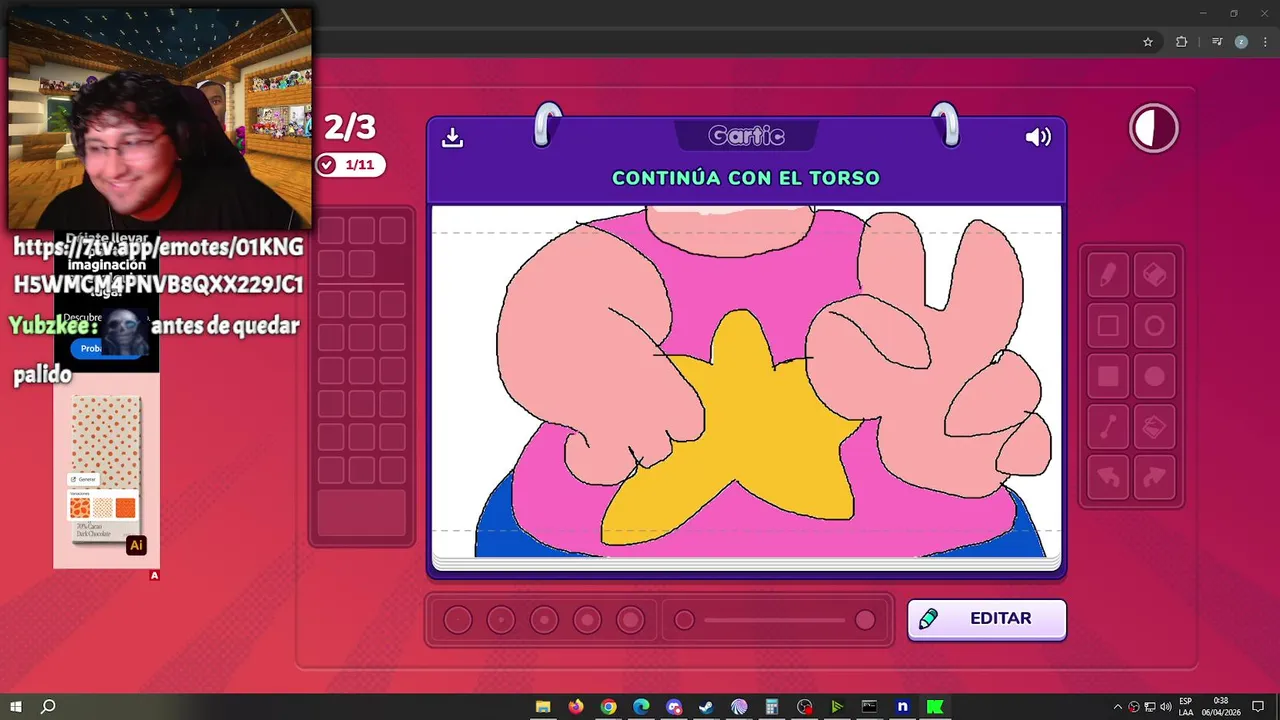
Task: Select the line tool
Action: (x=1108, y=428)
